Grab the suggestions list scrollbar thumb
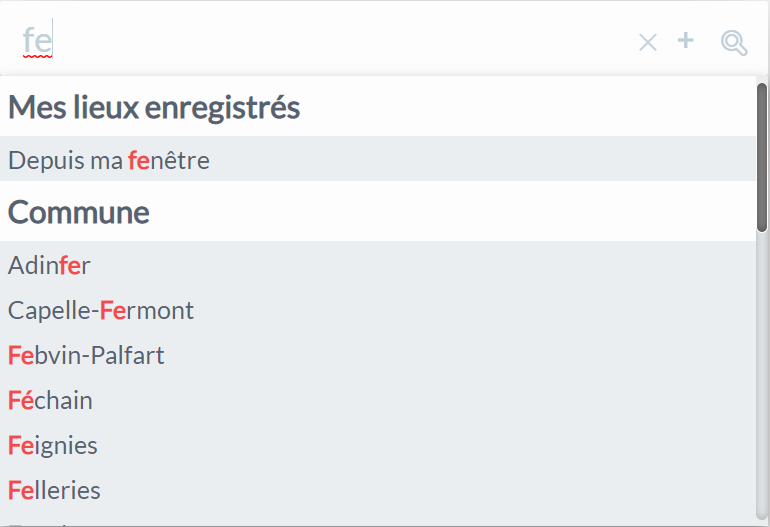 point(762,158)
